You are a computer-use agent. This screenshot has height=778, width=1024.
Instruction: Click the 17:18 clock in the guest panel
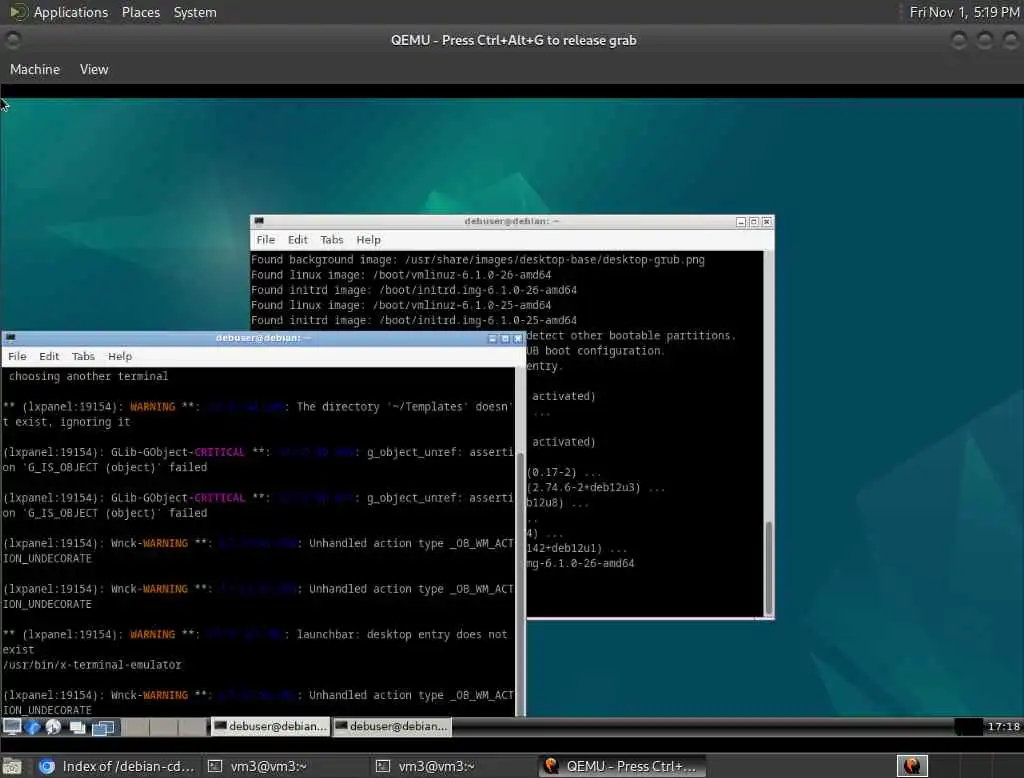(x=1003, y=726)
